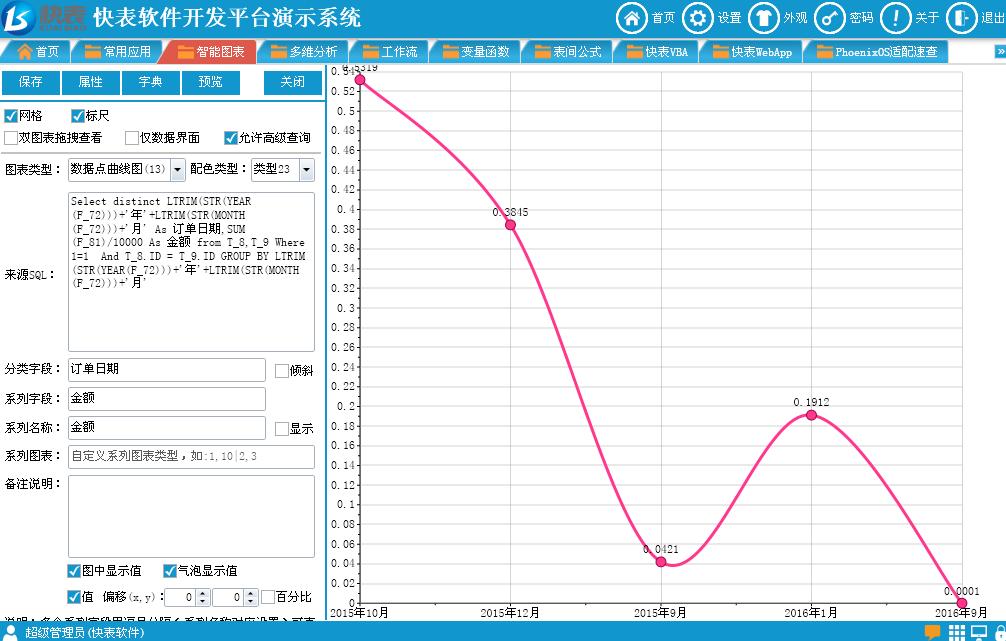Click the folder icon on 常用应用 tab

coord(93,51)
